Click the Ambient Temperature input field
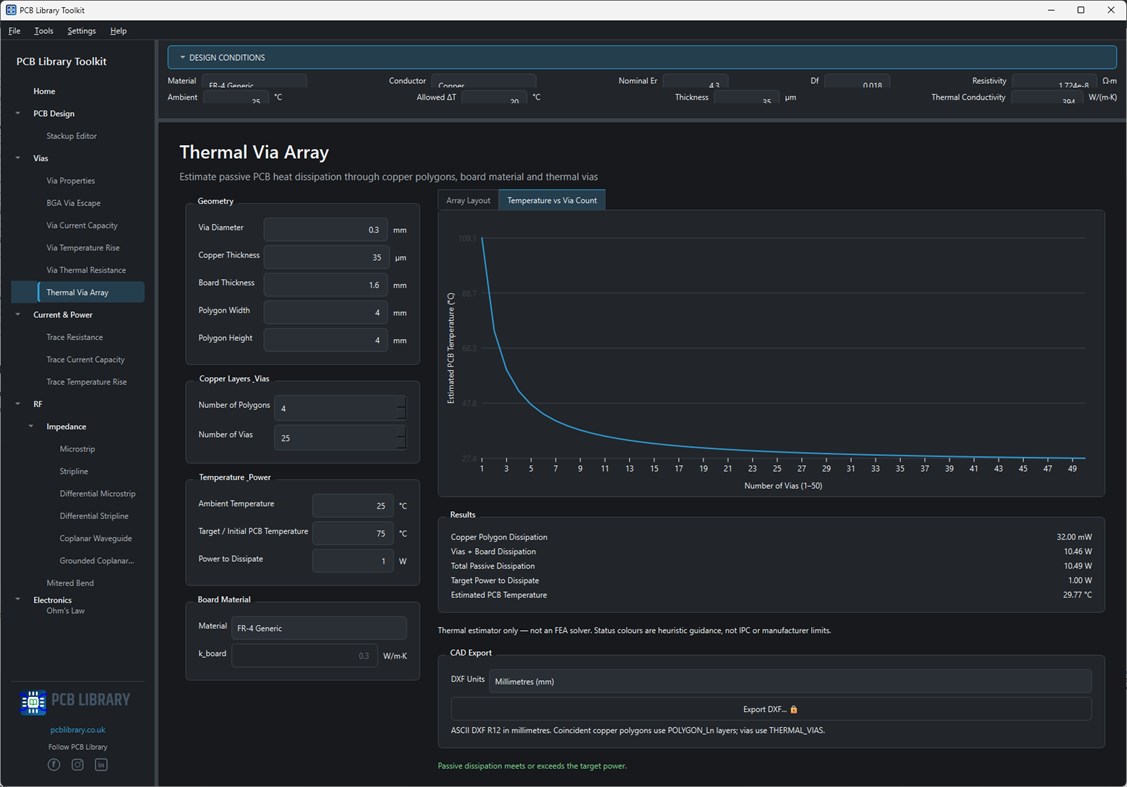The height and width of the screenshot is (787, 1127). 353,505
